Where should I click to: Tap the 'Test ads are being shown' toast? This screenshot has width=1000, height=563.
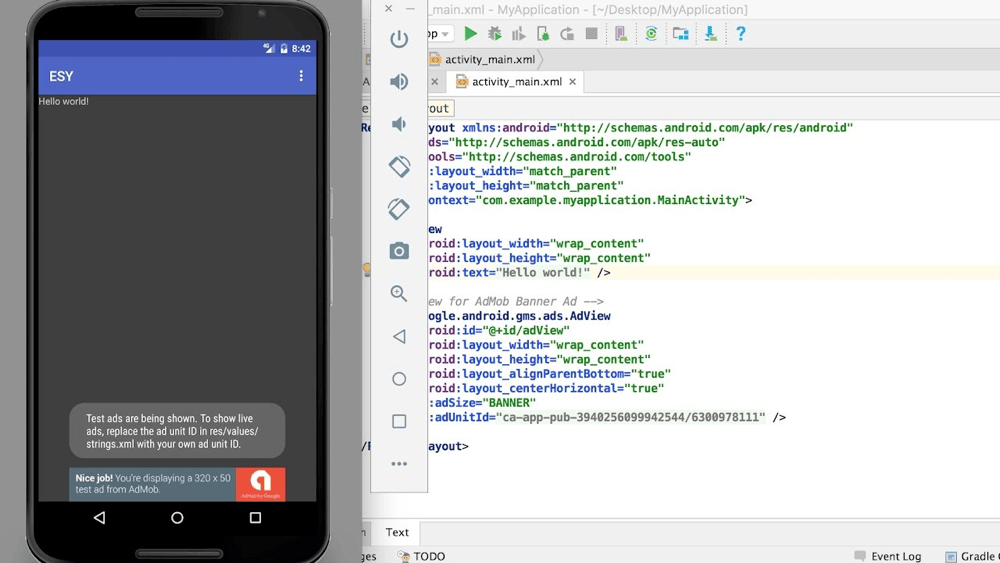tap(177, 430)
